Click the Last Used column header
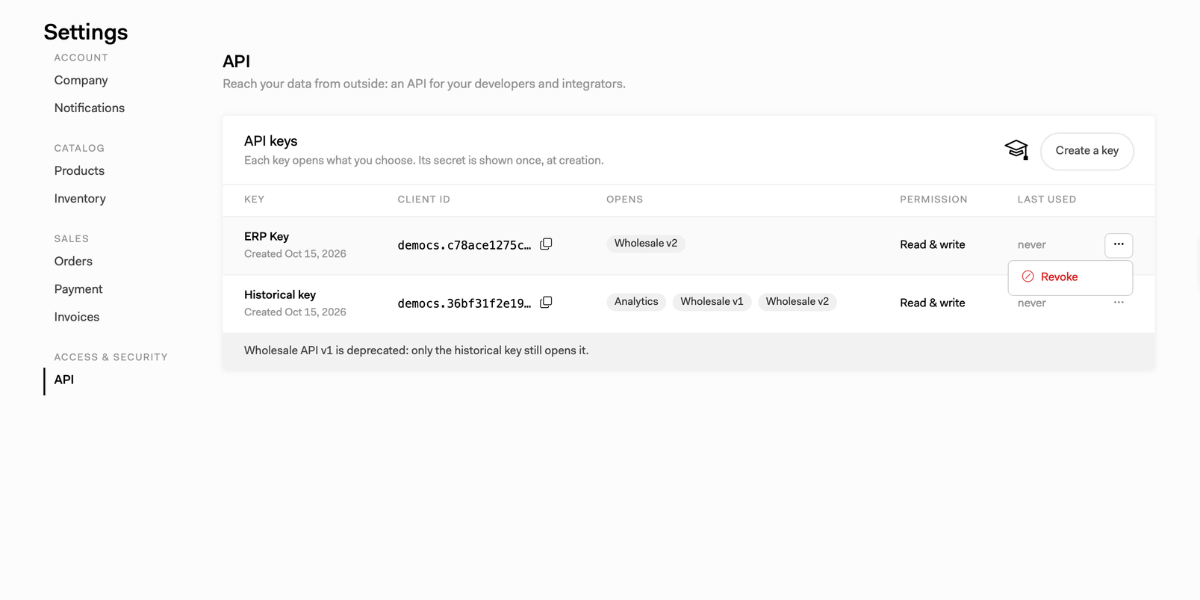The height and width of the screenshot is (600, 1200). [x=1047, y=200]
